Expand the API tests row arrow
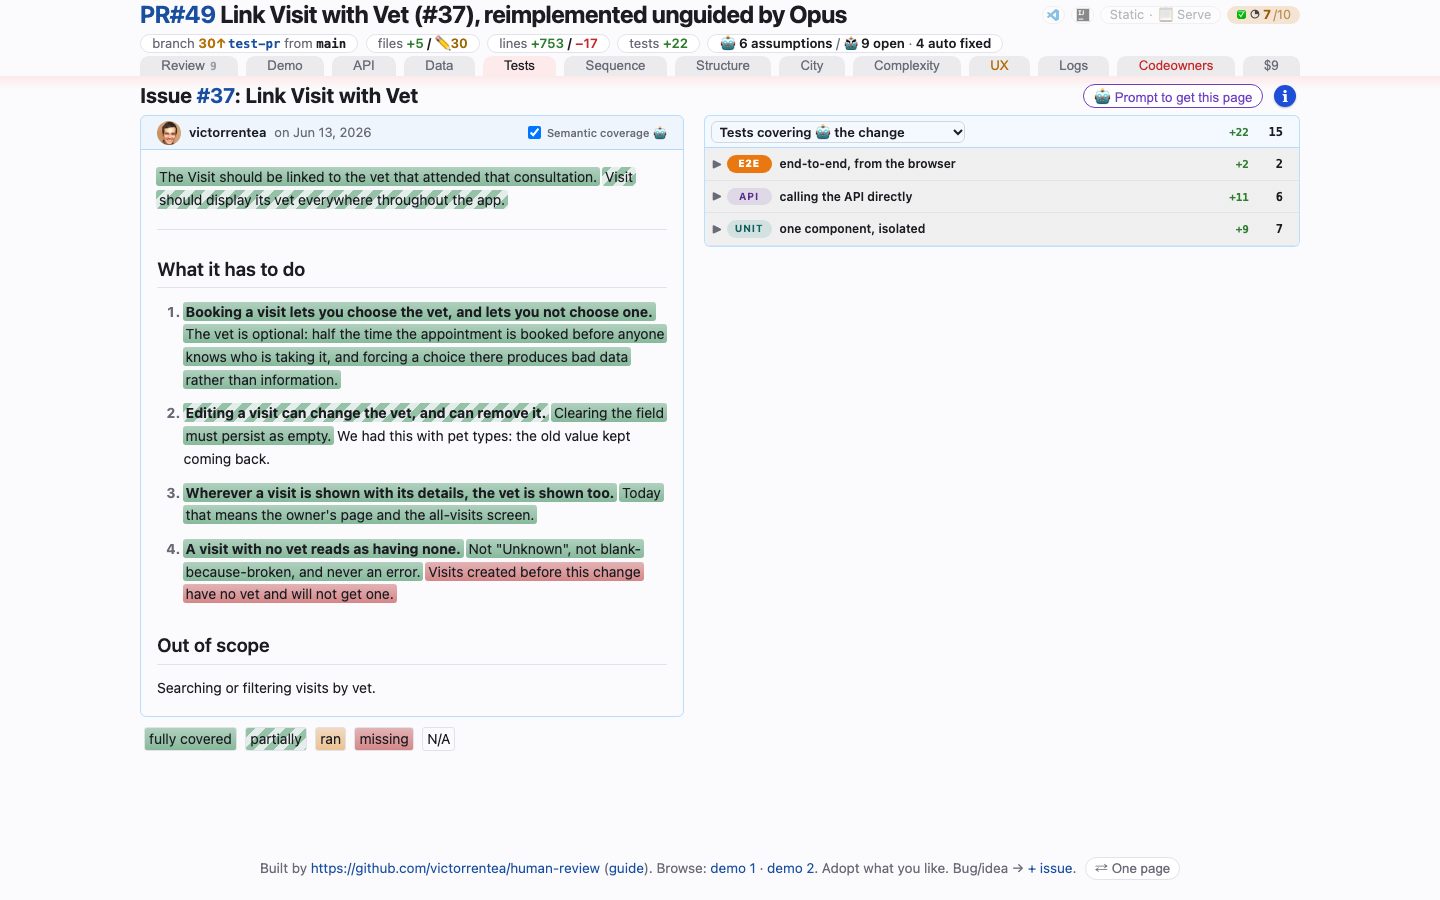The image size is (1440, 900). pyautogui.click(x=717, y=197)
